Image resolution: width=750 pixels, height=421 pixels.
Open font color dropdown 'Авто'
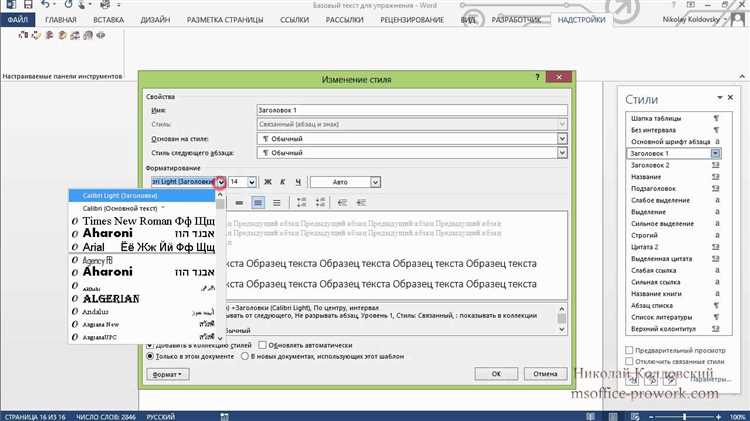(375, 182)
